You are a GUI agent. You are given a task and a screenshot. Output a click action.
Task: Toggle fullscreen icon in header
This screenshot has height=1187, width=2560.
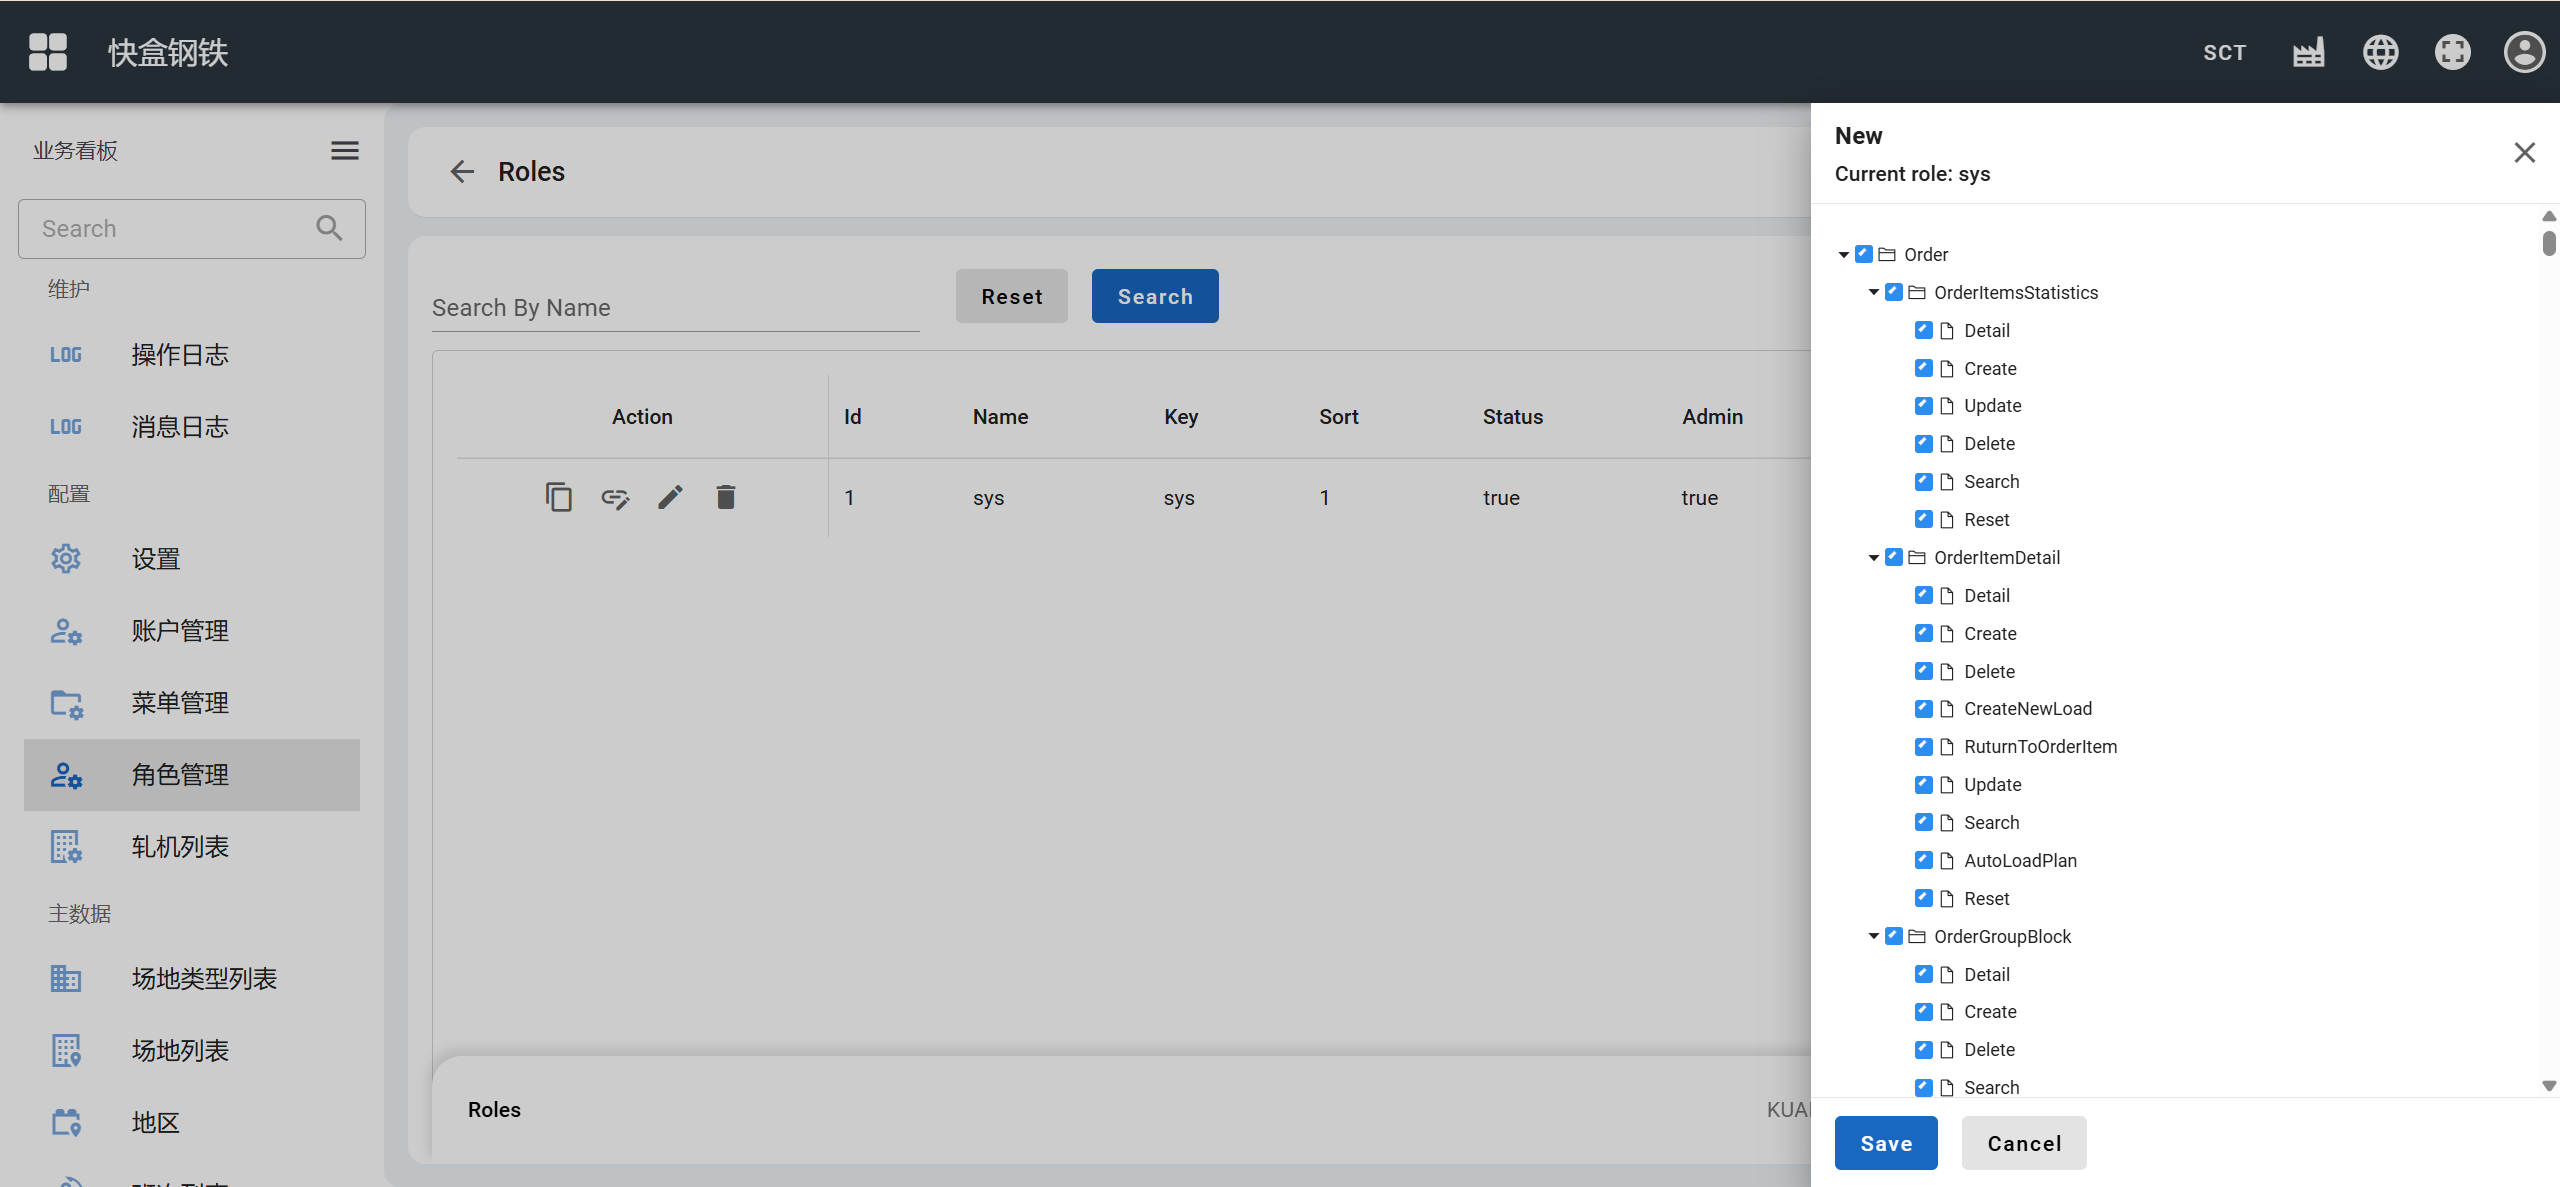(x=2453, y=52)
